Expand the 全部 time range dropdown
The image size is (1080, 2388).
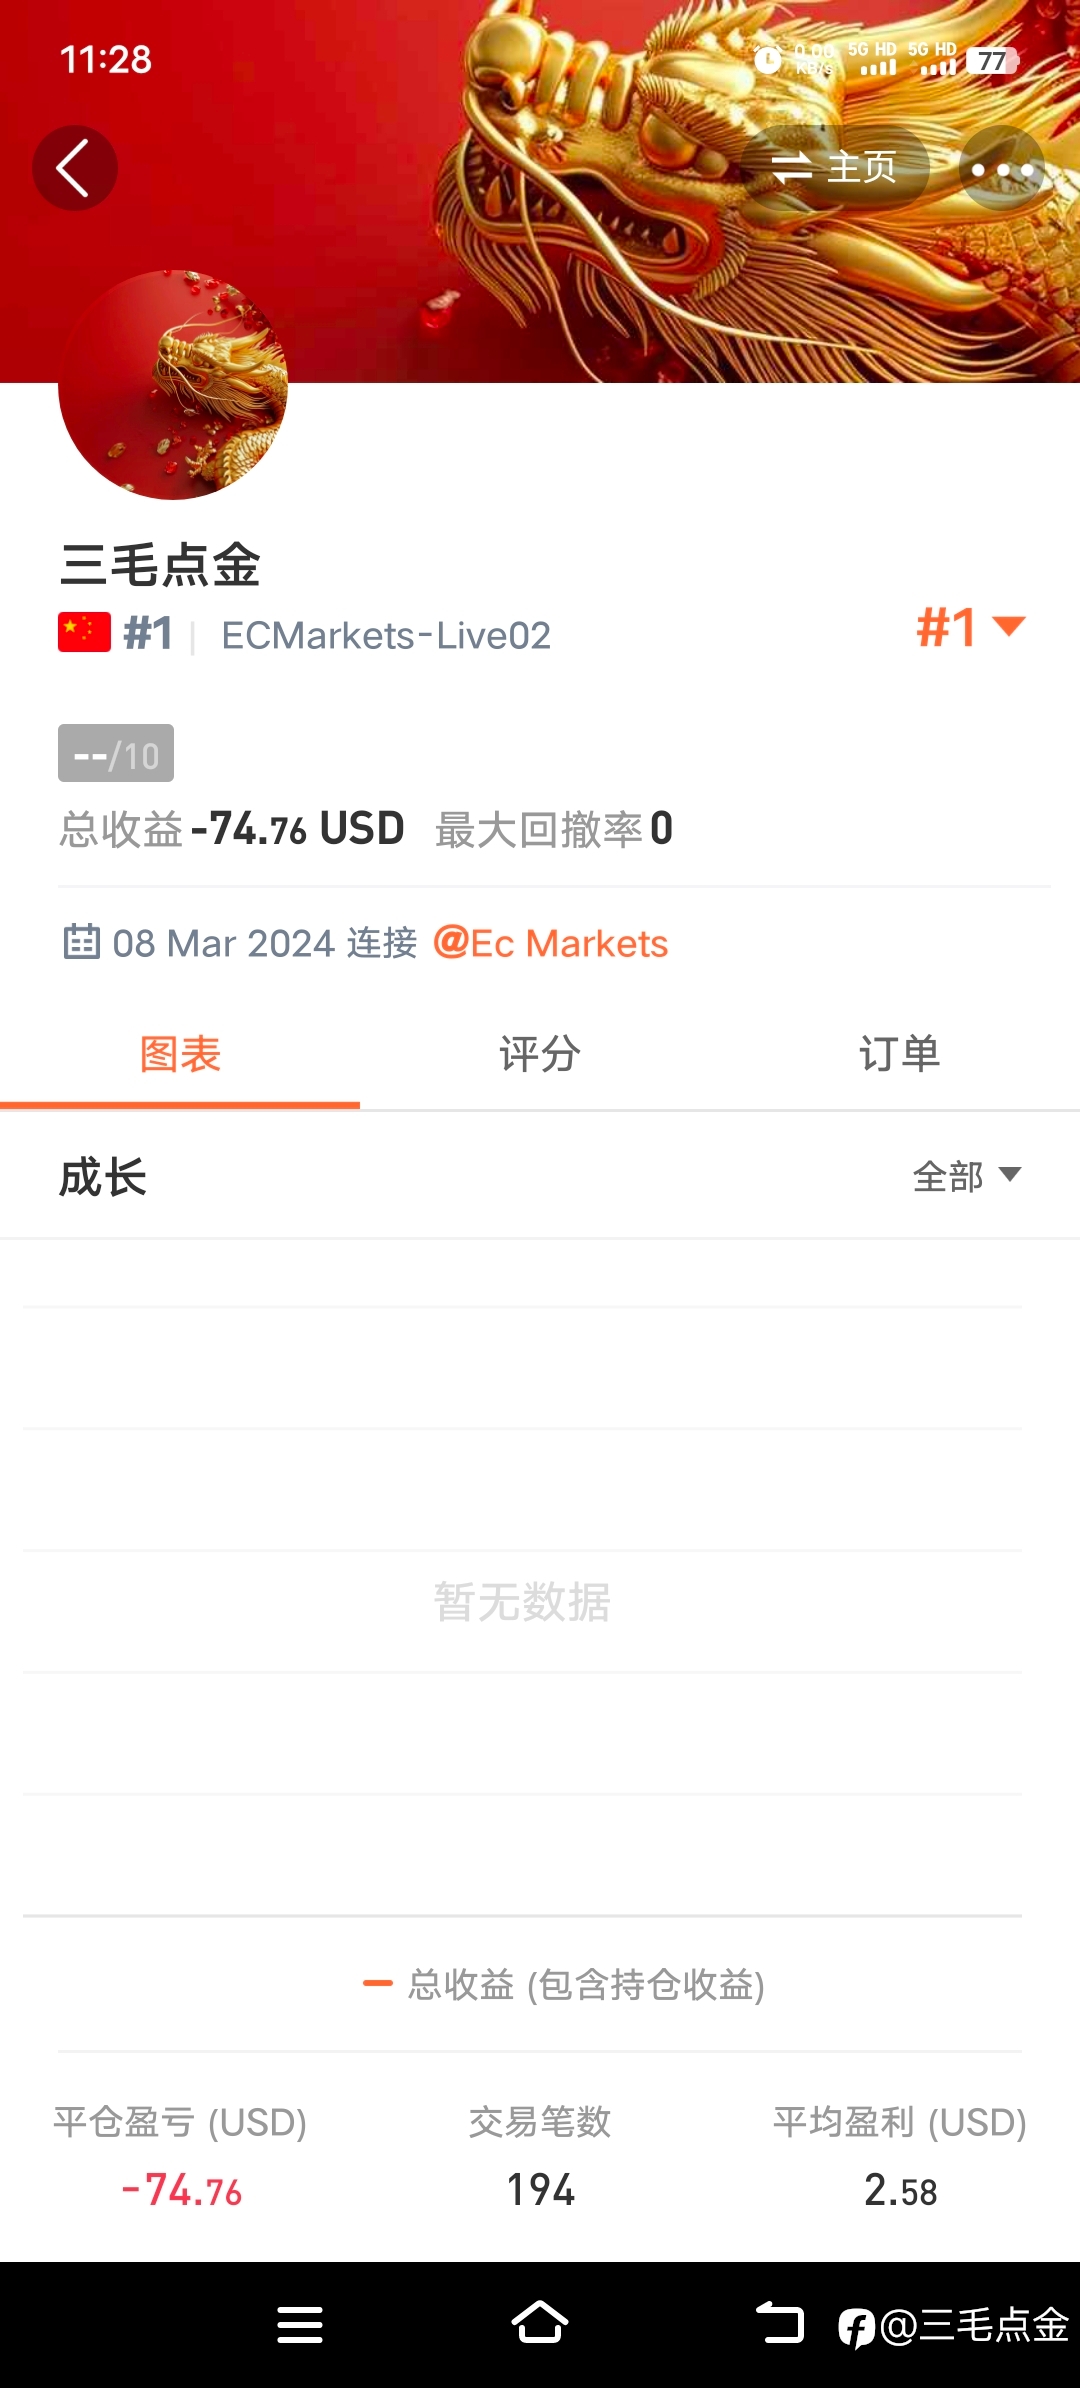point(967,1177)
